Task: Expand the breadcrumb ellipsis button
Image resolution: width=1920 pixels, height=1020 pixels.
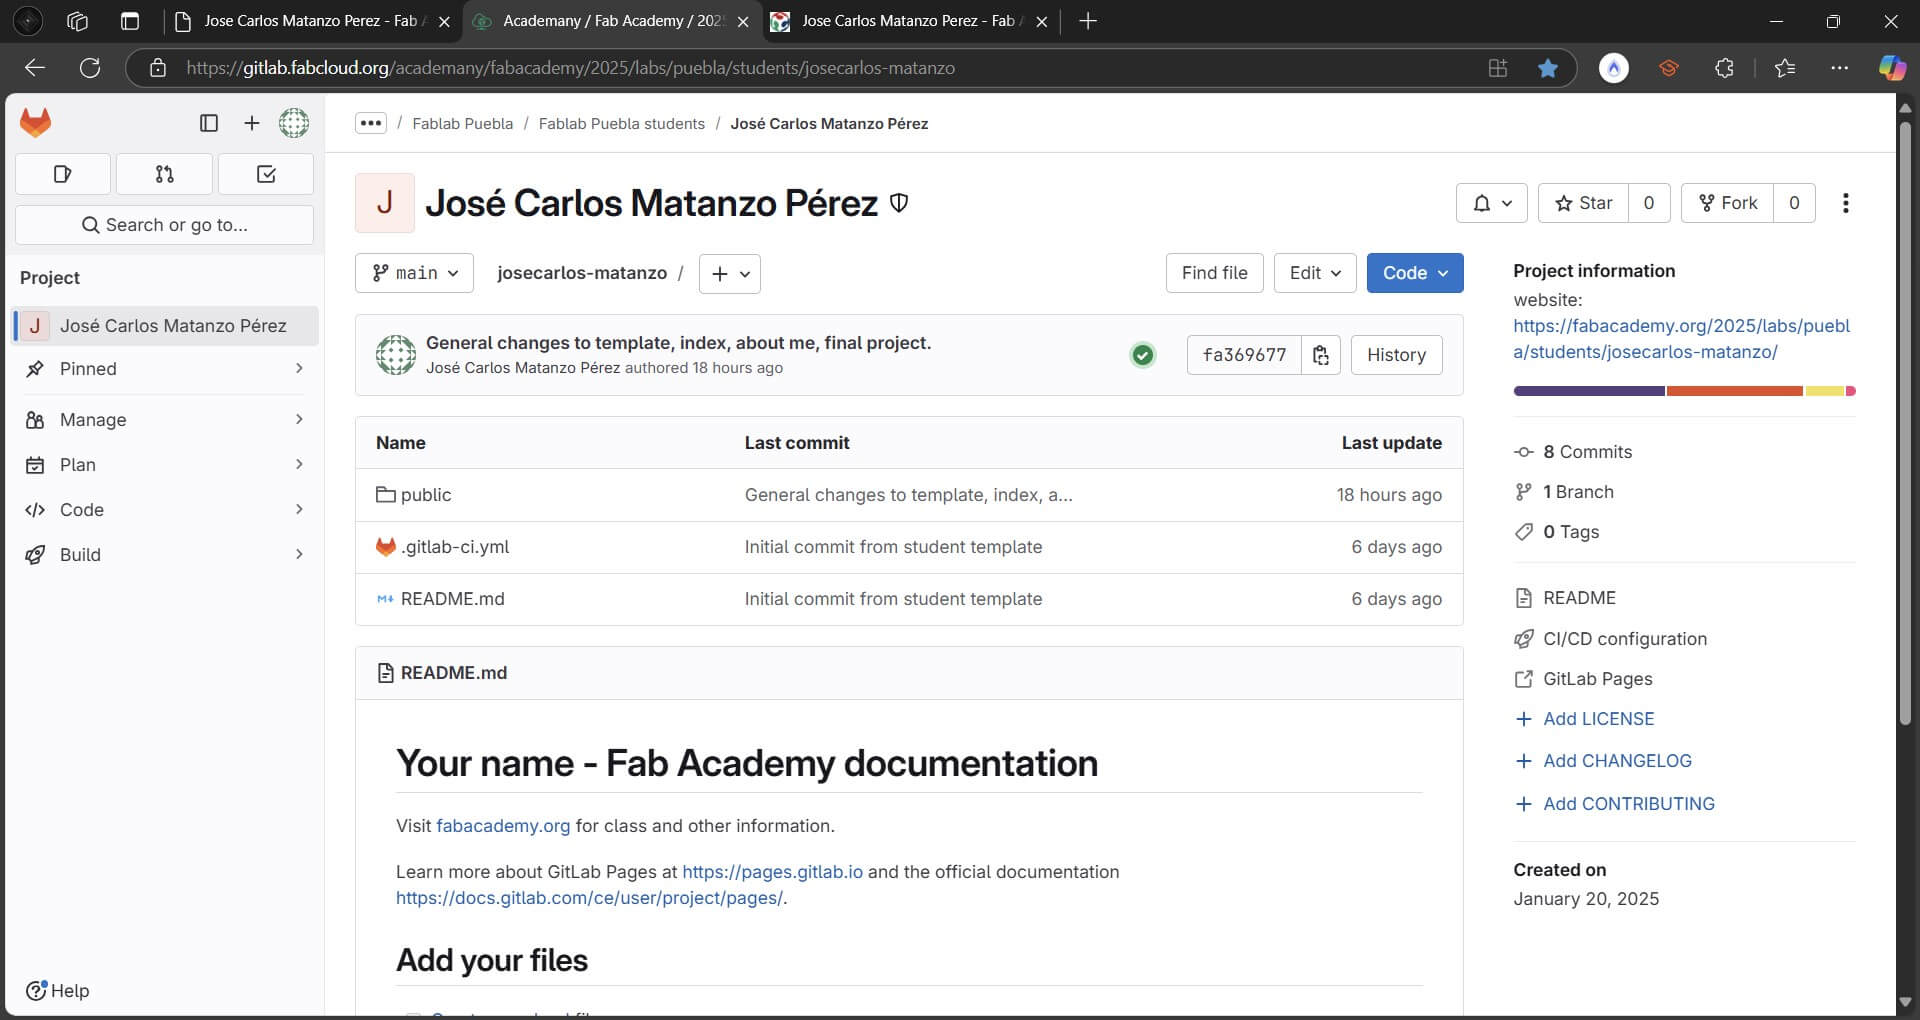Action: [371, 123]
